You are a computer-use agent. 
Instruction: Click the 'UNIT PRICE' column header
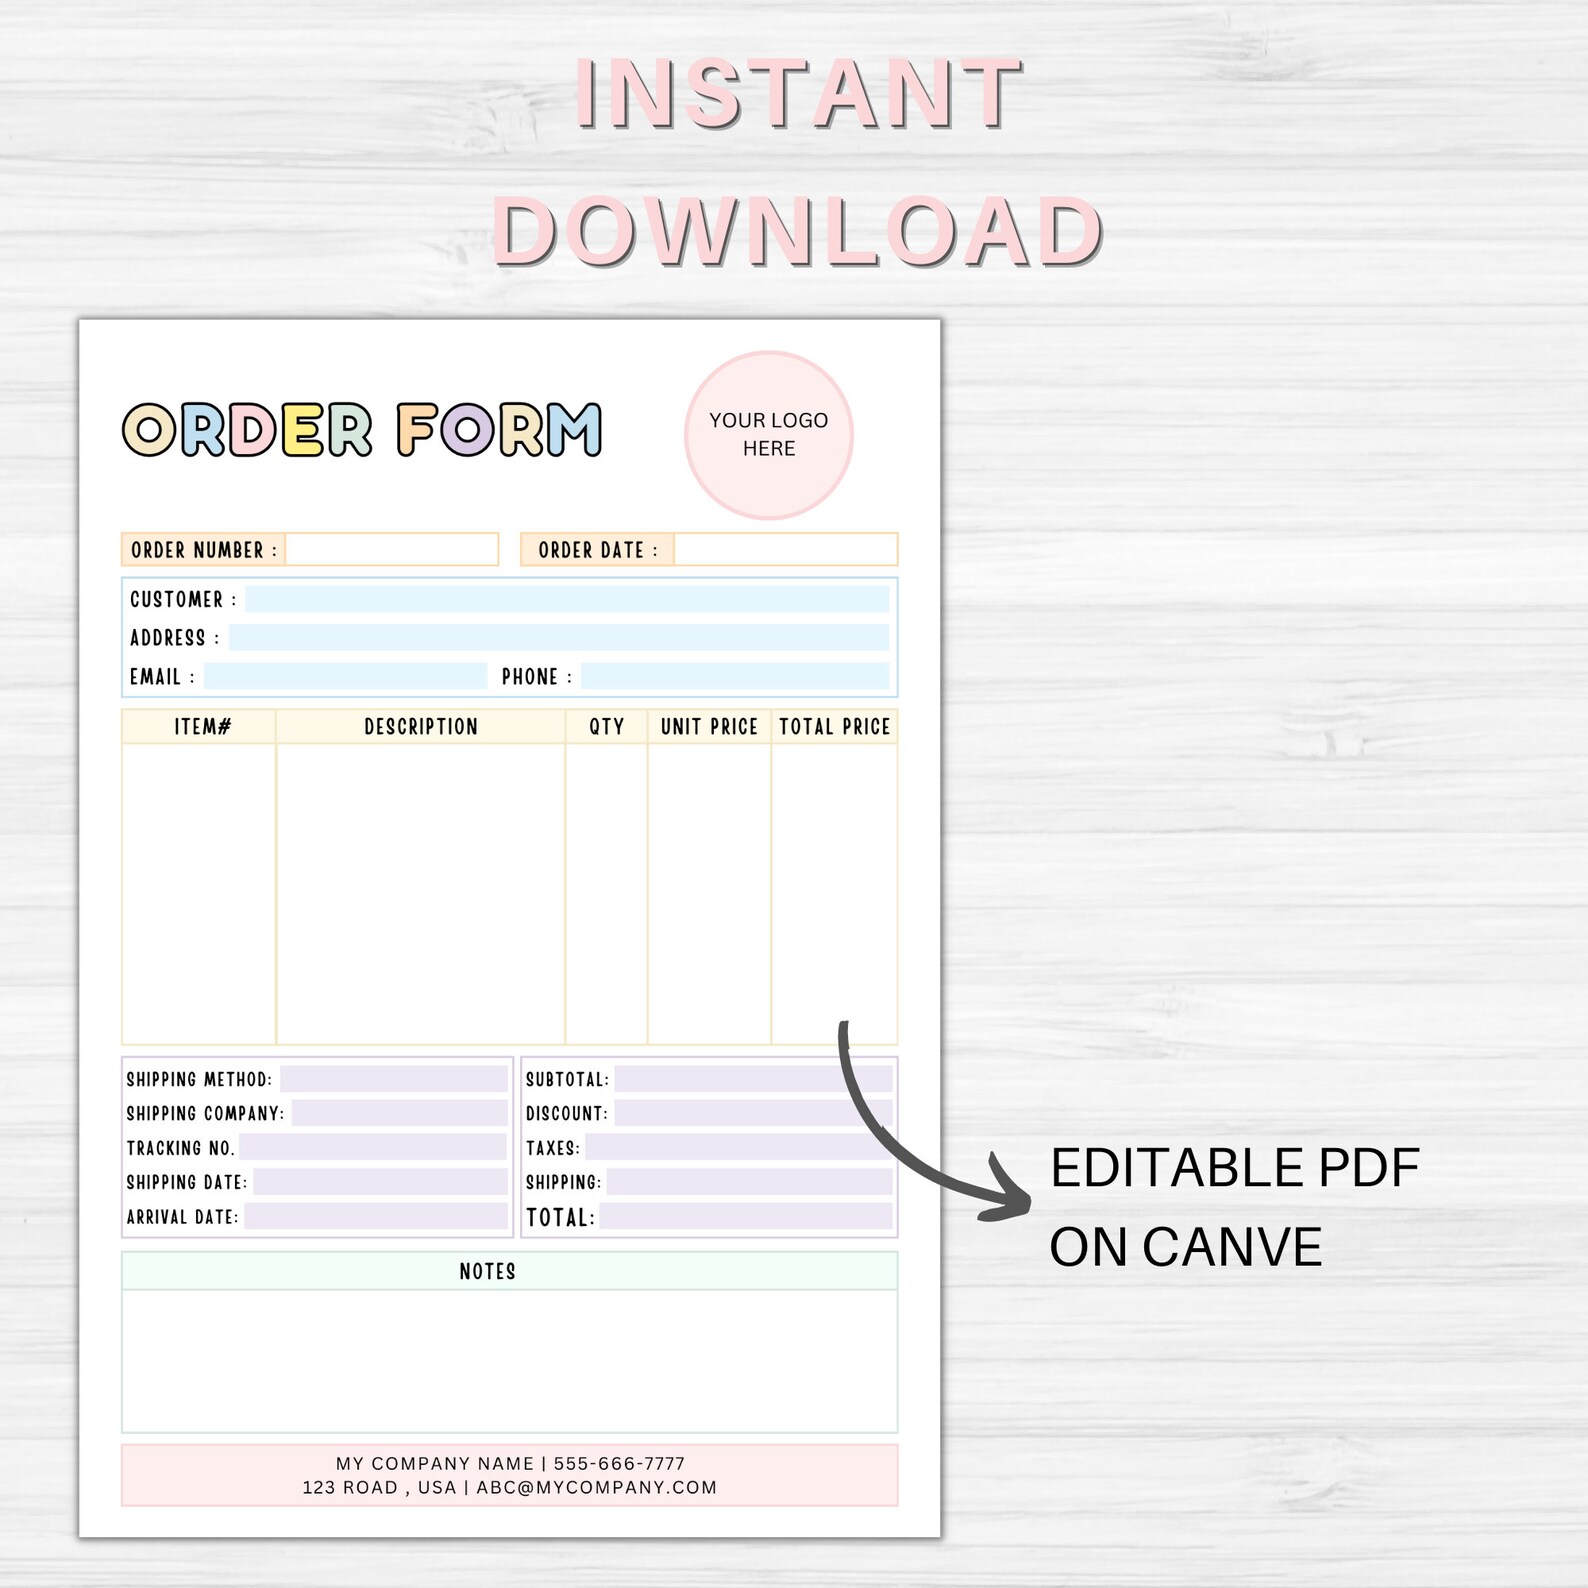(x=709, y=727)
